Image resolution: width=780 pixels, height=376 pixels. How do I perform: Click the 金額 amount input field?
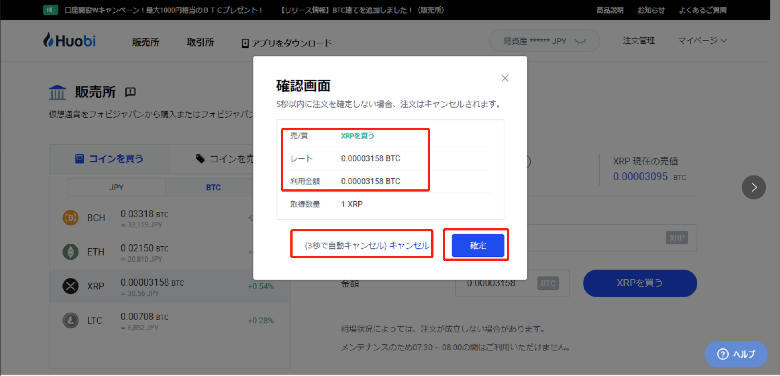coord(512,283)
